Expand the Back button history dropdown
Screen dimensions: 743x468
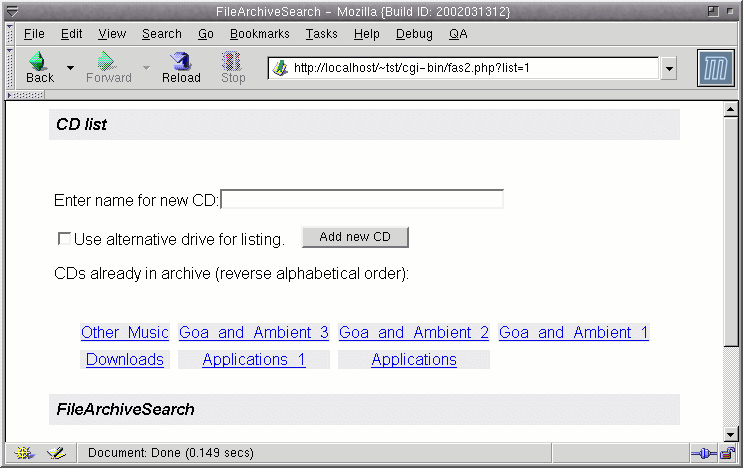coord(70,68)
